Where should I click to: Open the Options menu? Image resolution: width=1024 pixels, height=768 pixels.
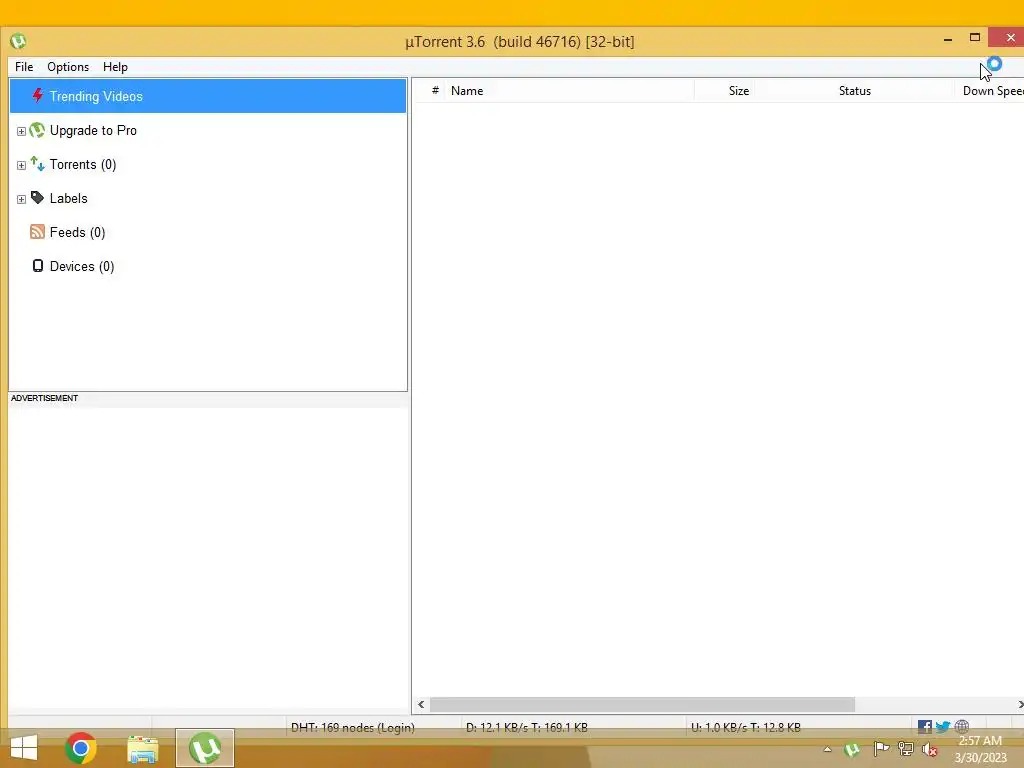[x=68, y=67]
